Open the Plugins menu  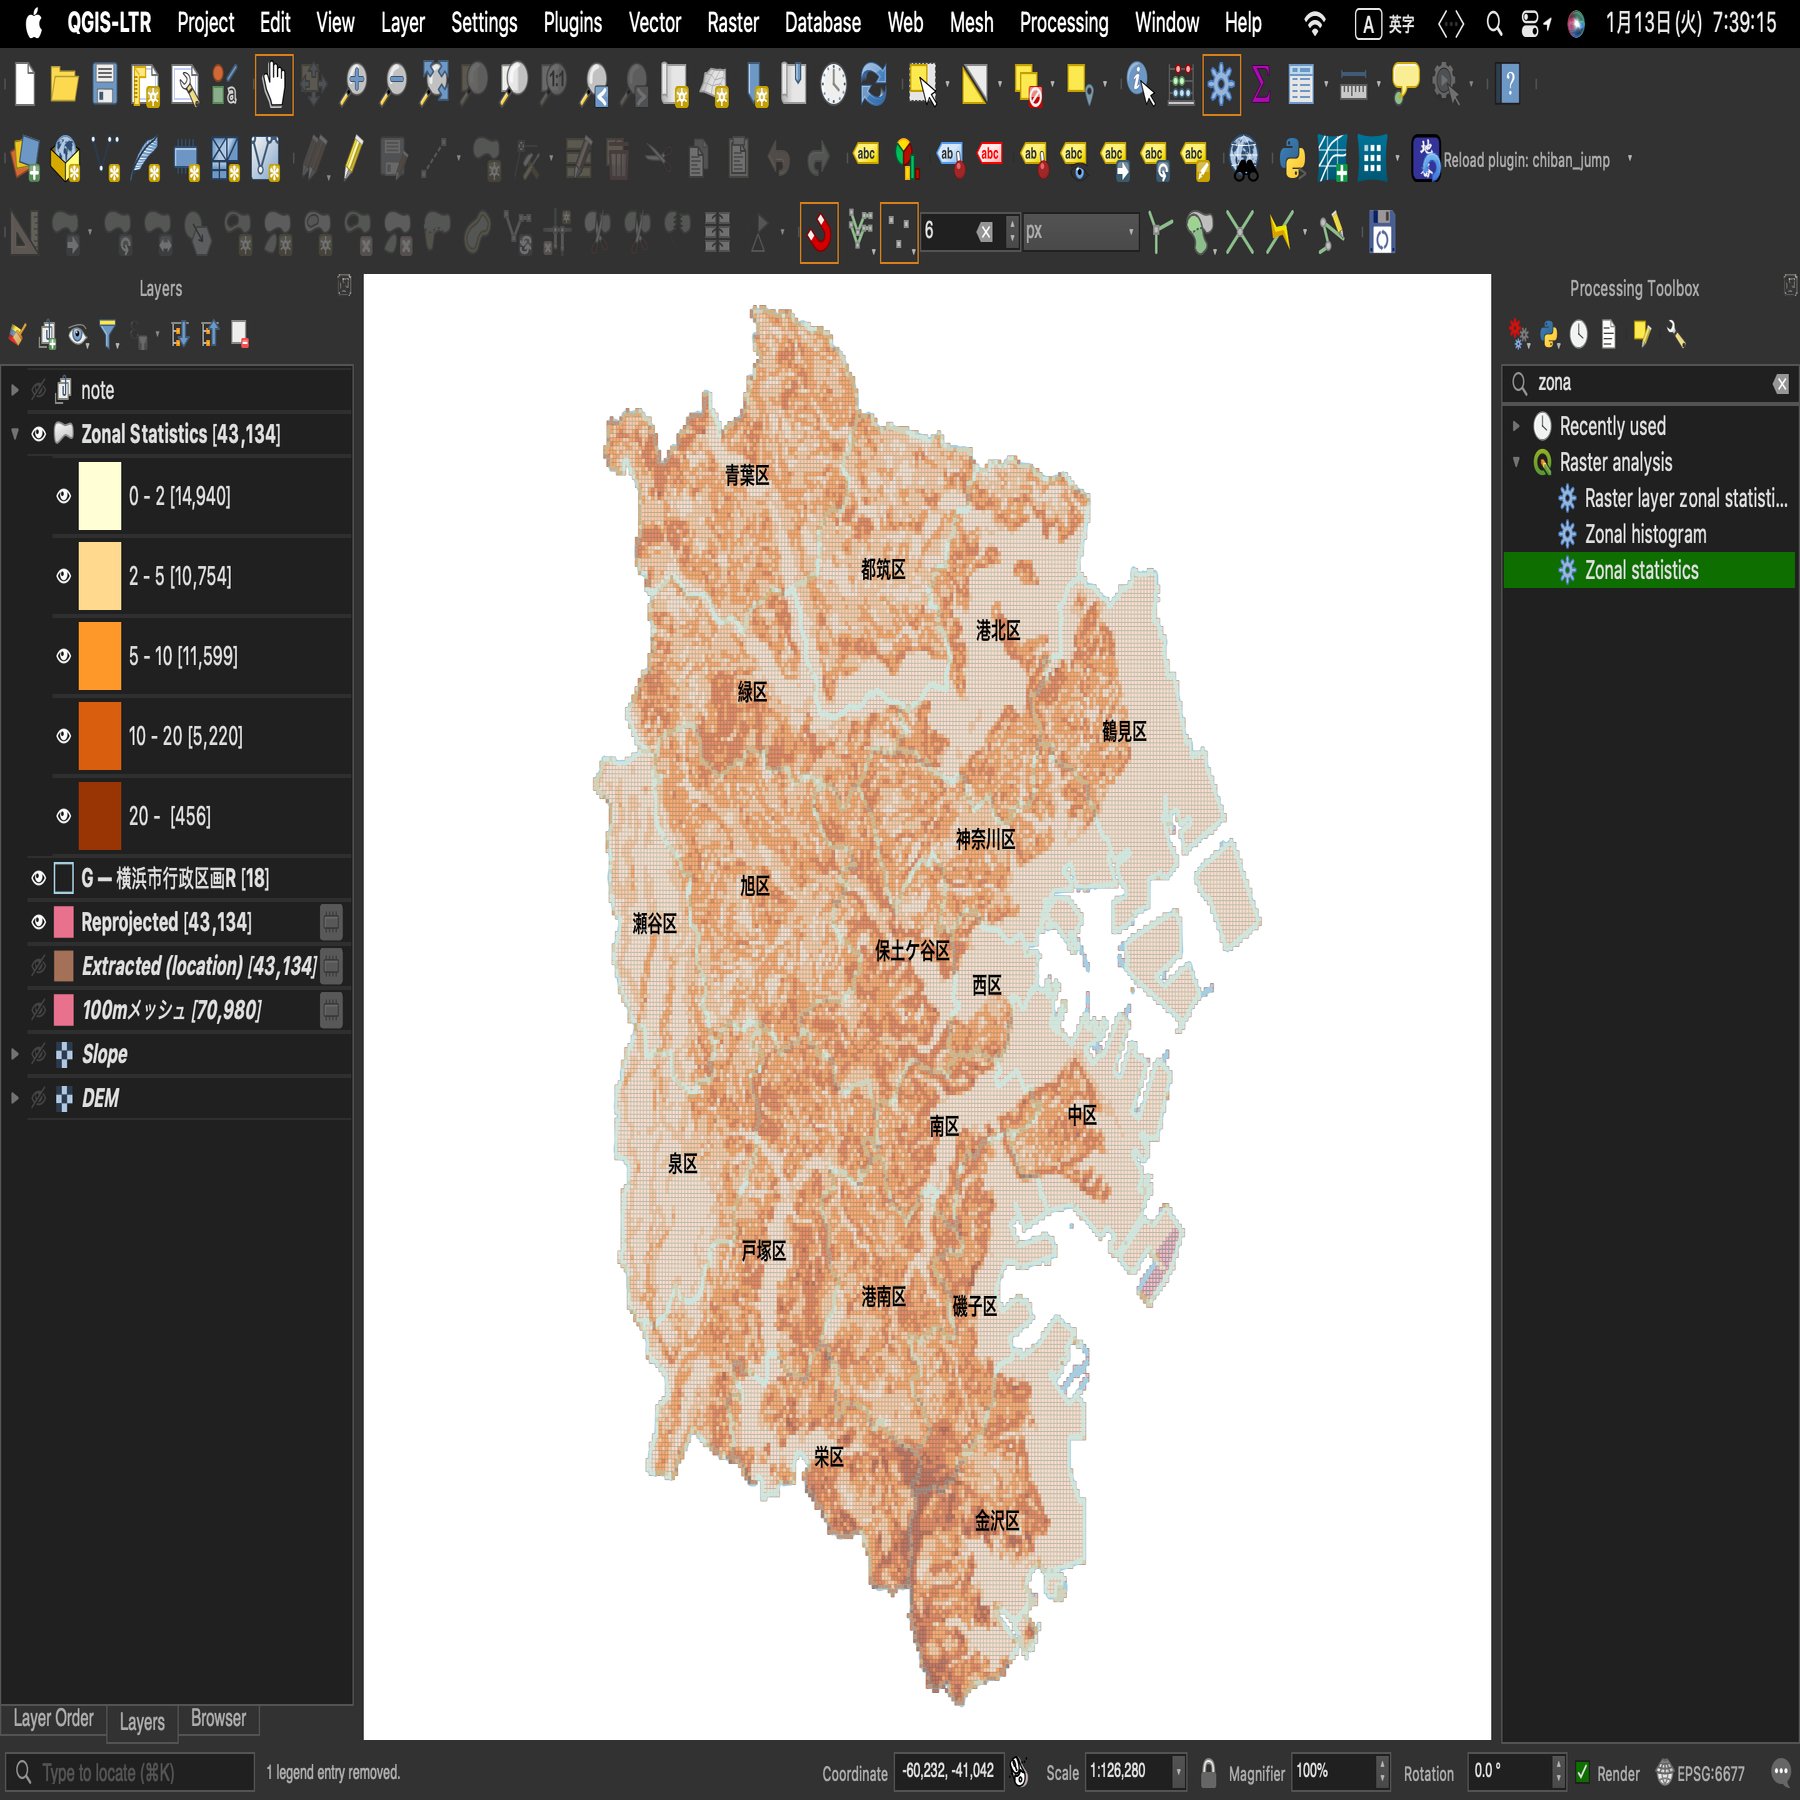tap(573, 23)
